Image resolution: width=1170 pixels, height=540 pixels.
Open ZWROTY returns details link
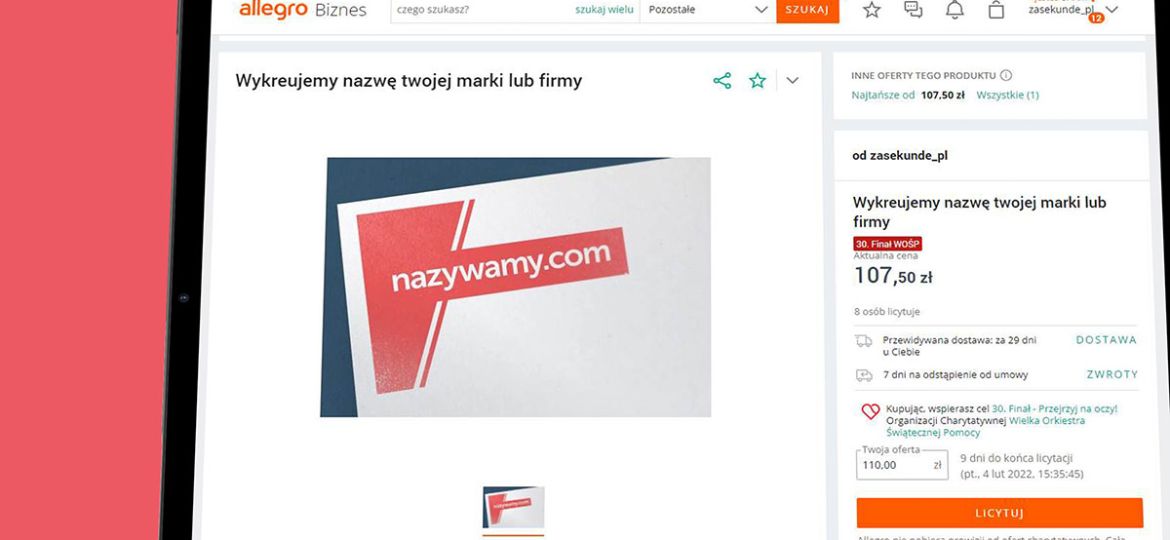(x=1112, y=374)
